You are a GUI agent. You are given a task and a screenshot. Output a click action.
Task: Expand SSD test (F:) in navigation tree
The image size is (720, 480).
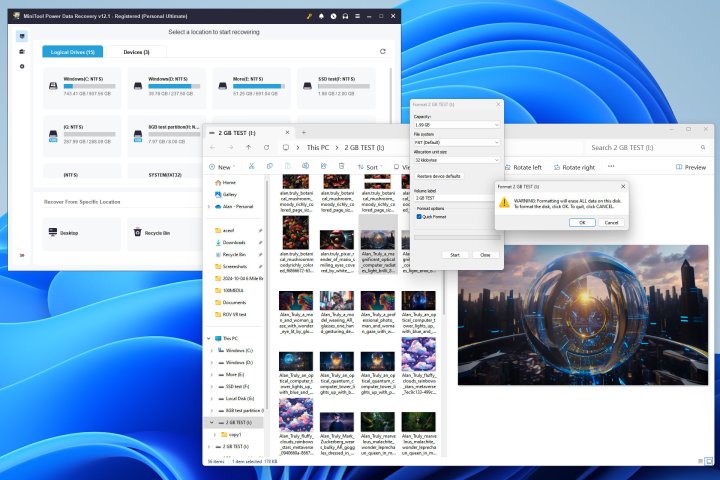tap(212, 387)
